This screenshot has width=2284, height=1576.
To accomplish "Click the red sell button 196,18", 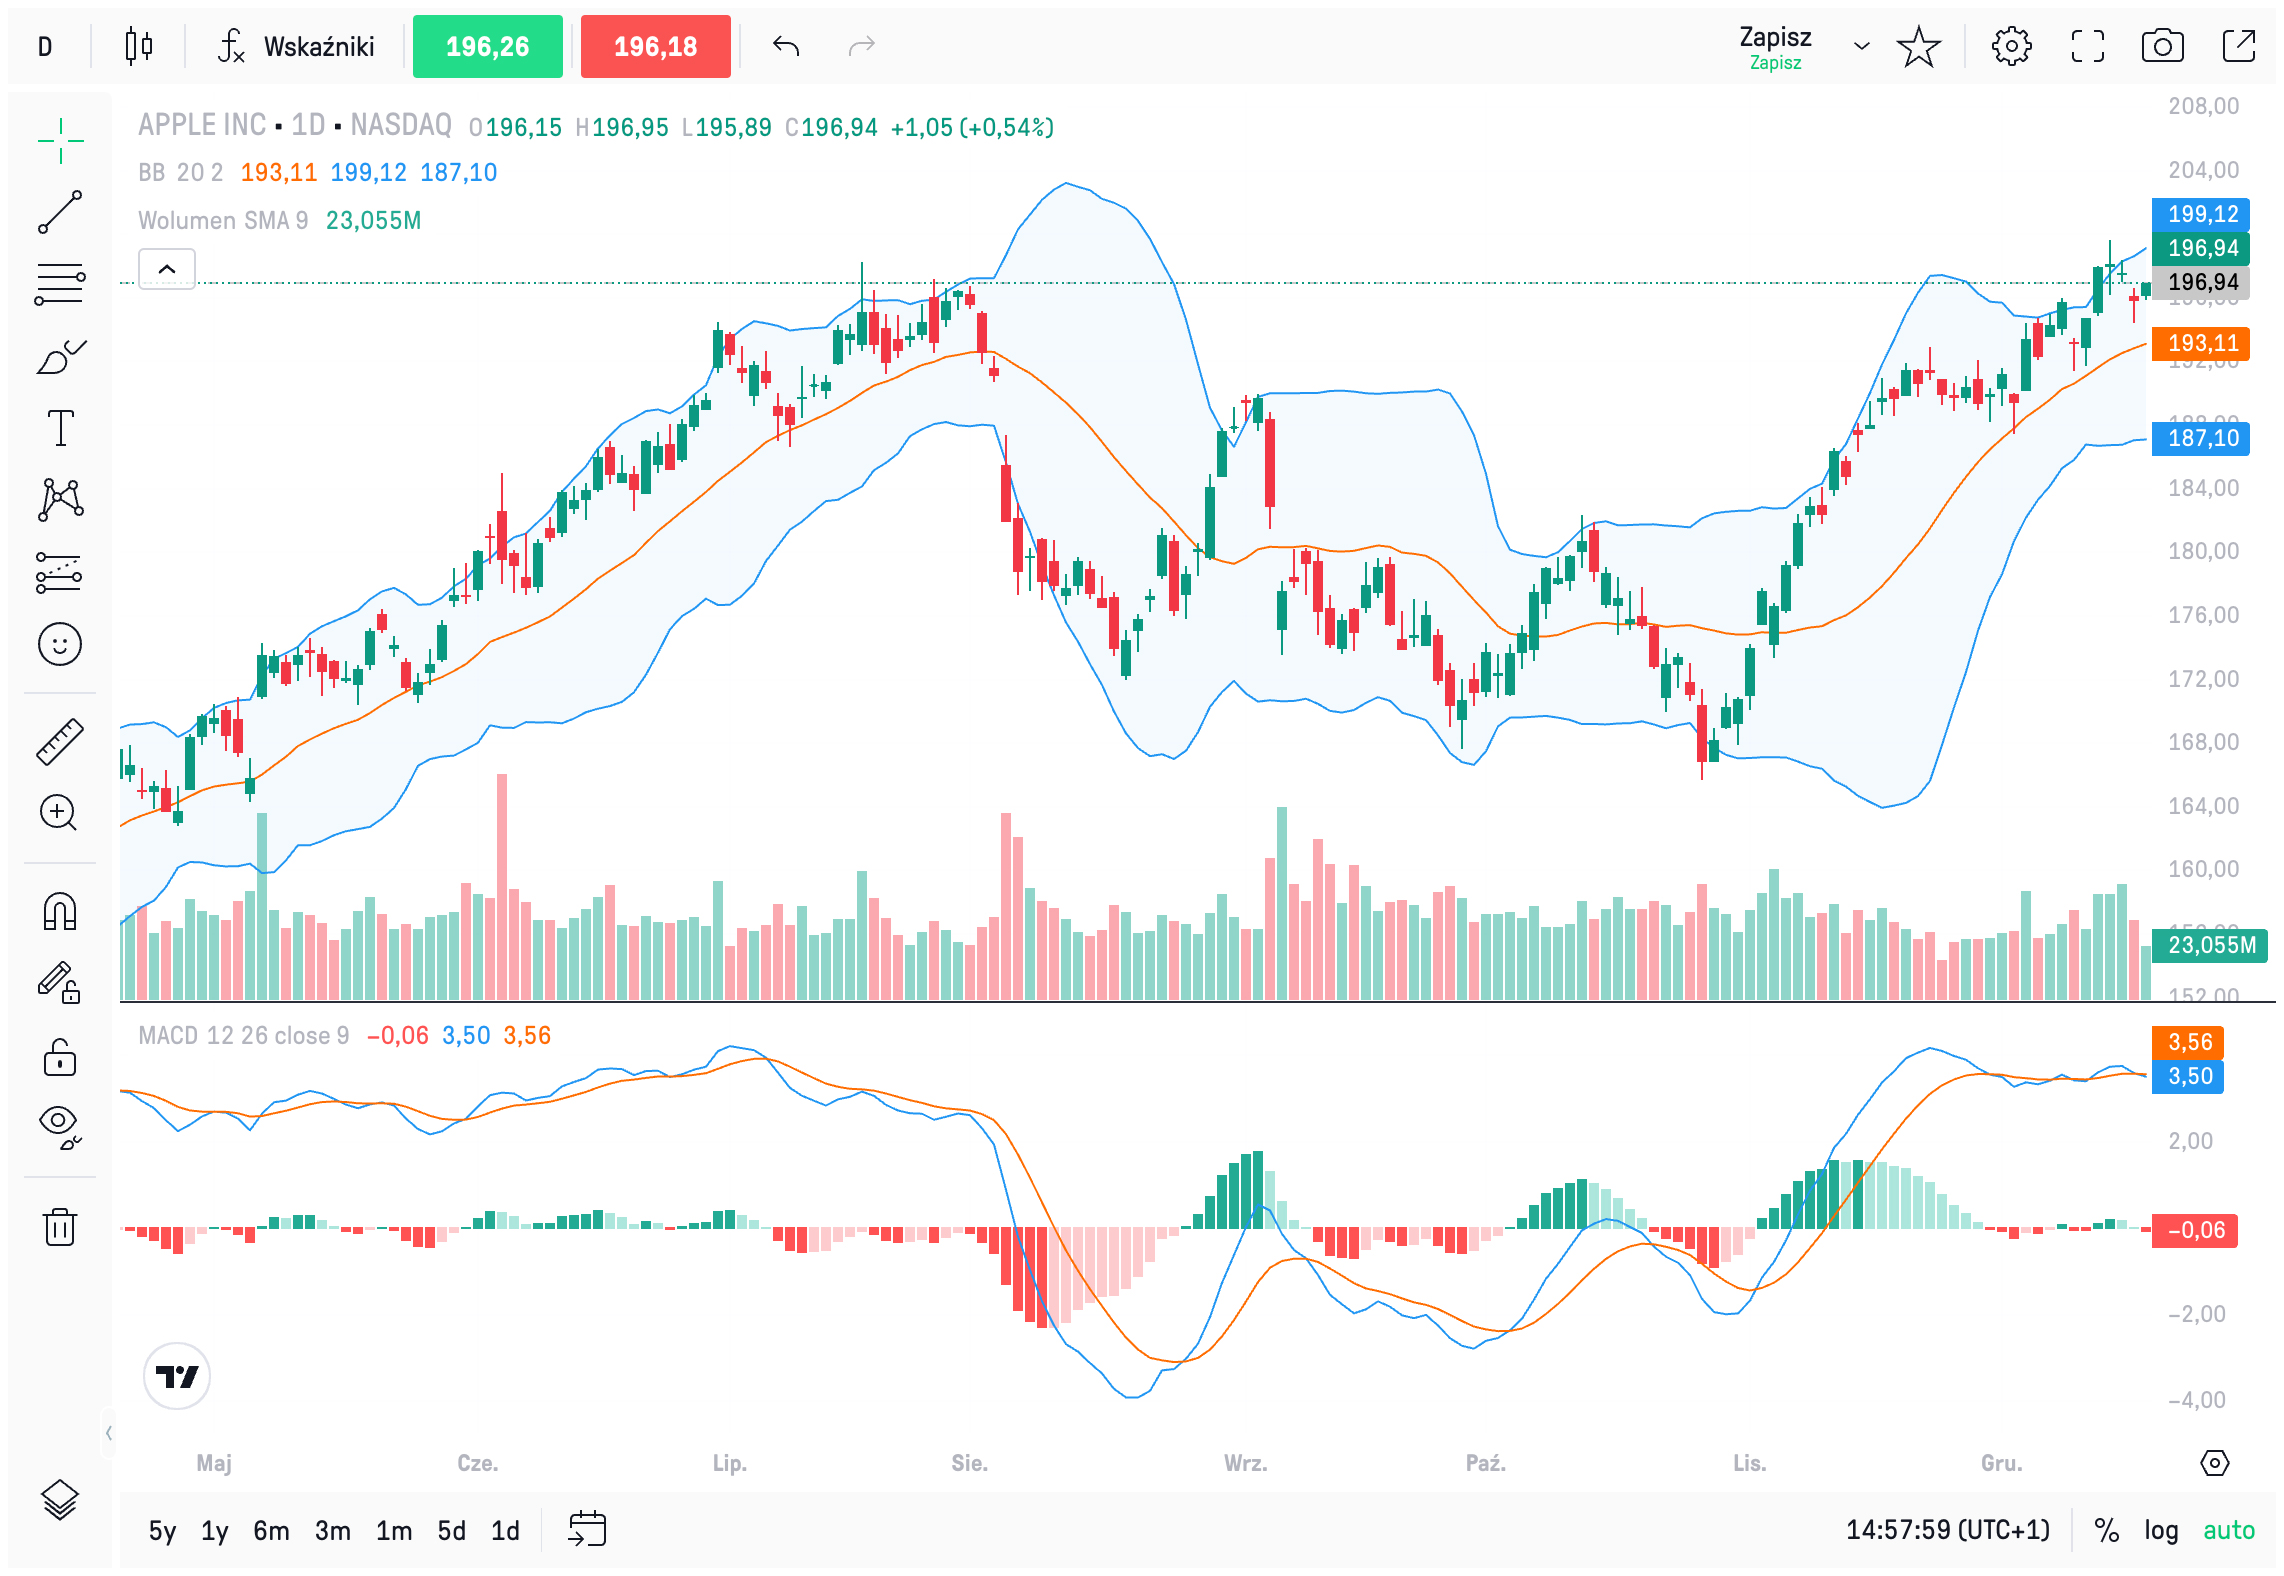I will click(656, 46).
